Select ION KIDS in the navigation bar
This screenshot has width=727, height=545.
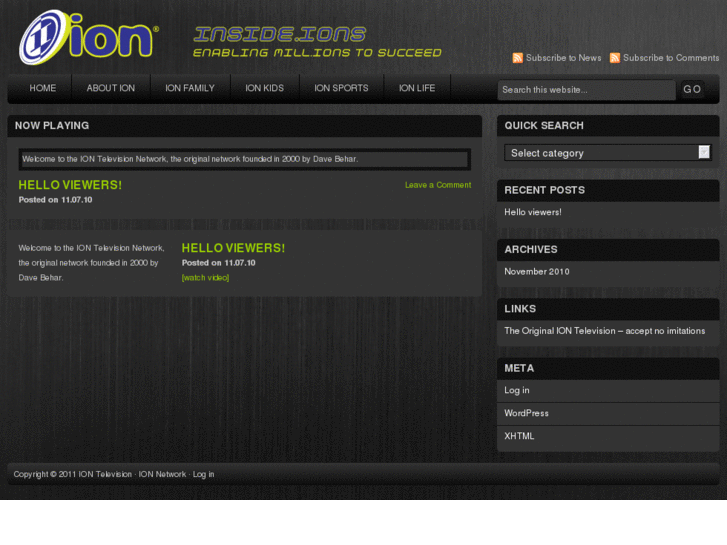point(264,88)
